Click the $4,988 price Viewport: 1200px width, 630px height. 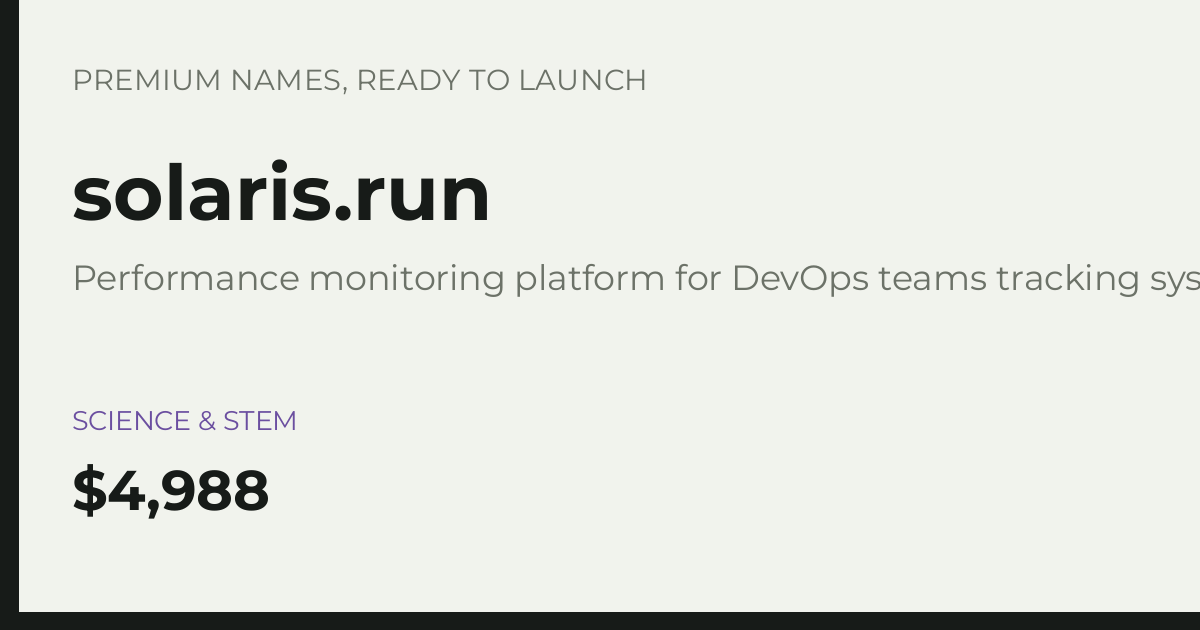click(171, 491)
